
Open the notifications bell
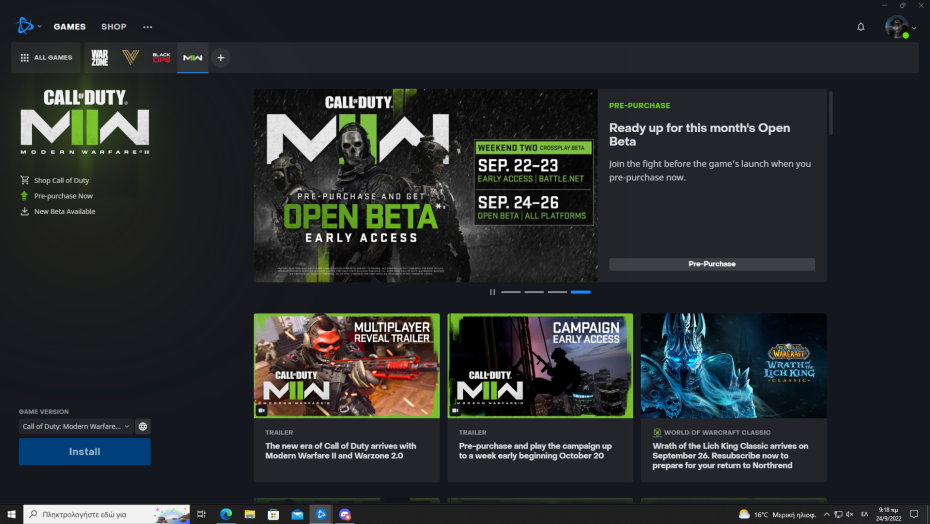(x=861, y=27)
